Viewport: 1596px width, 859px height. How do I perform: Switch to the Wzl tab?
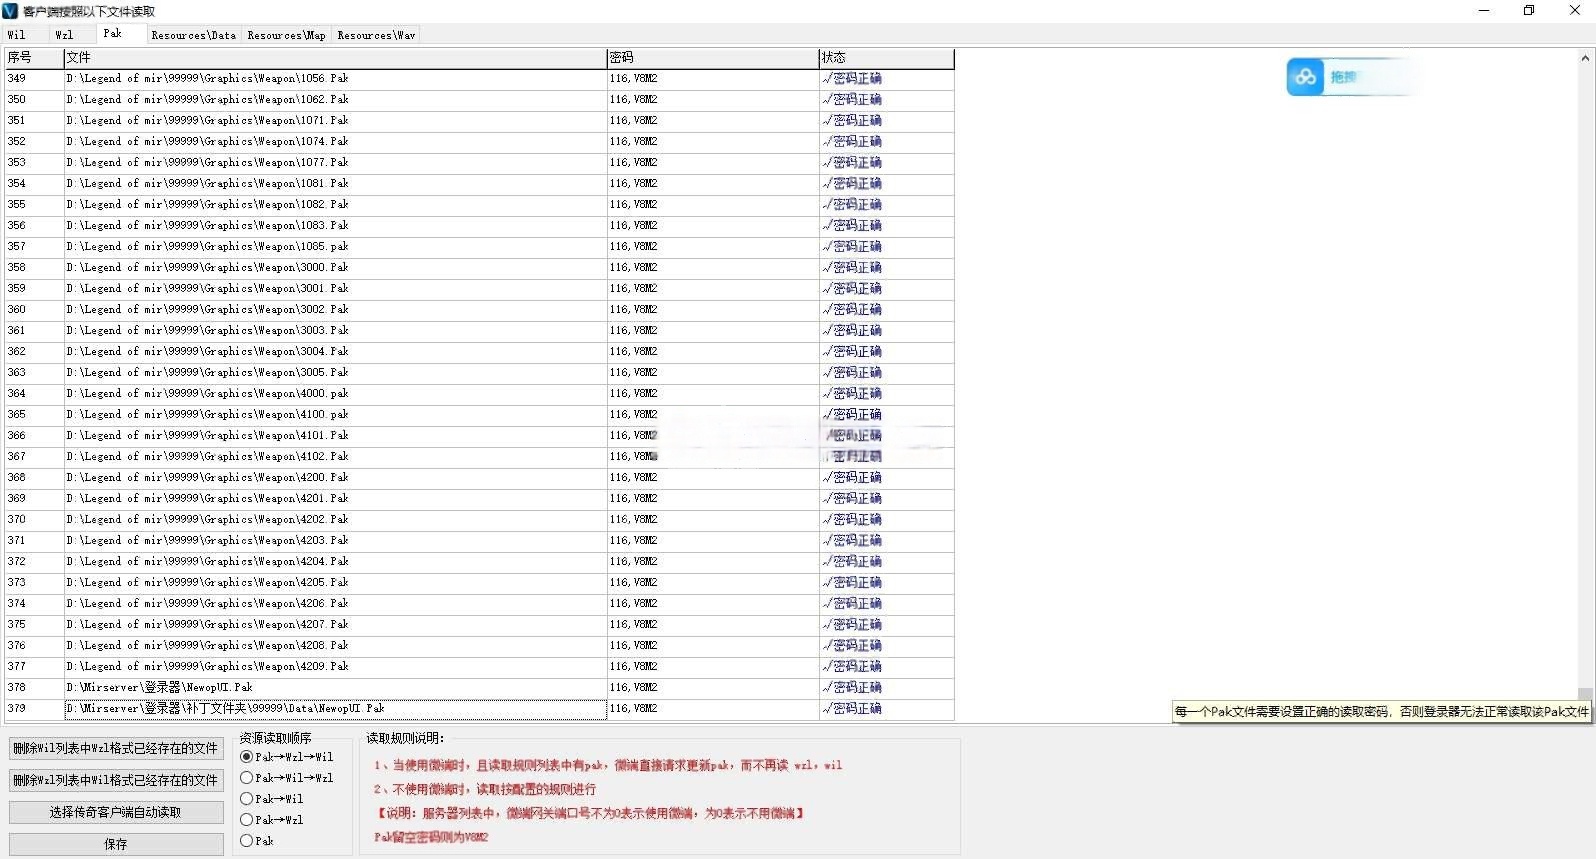(x=64, y=35)
